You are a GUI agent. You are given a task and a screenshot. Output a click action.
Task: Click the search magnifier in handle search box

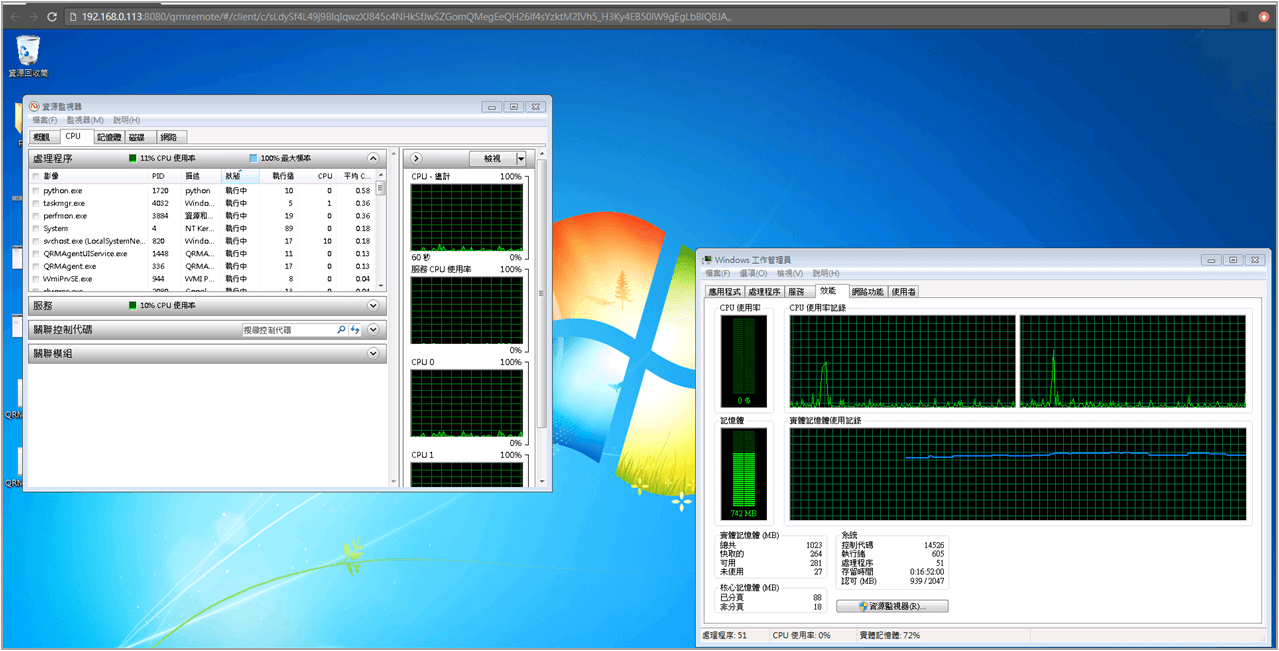tap(341, 329)
